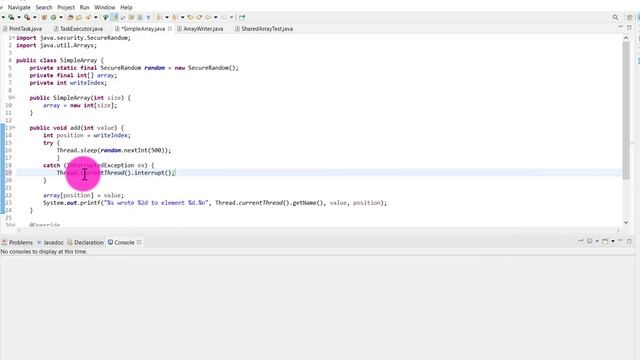Toggle the highlighted Mark Occurrences button
Image resolution: width=640 pixels, height=360 pixels.
coord(114,17)
